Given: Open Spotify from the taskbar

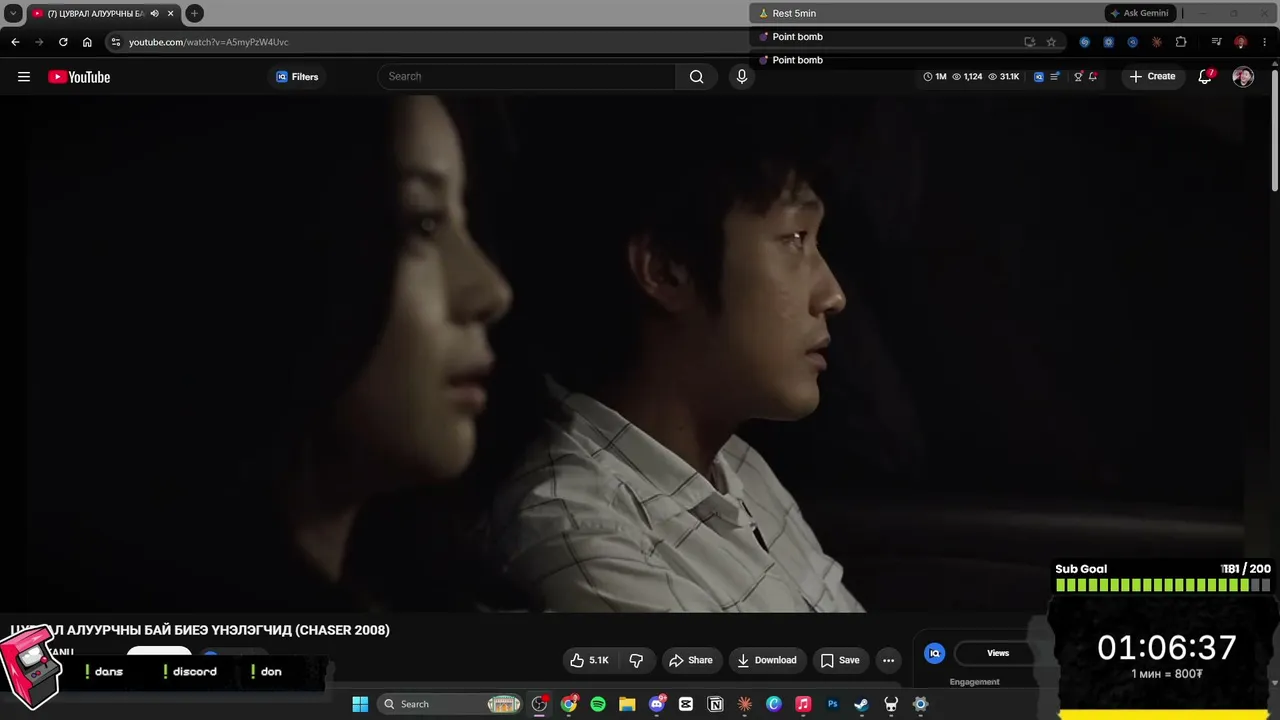Looking at the screenshot, I should [598, 704].
